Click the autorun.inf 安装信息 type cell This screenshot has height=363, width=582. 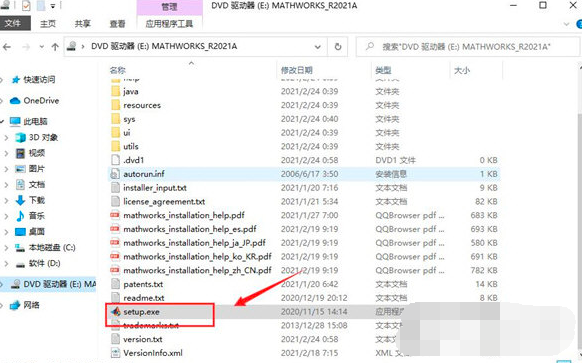[391, 174]
